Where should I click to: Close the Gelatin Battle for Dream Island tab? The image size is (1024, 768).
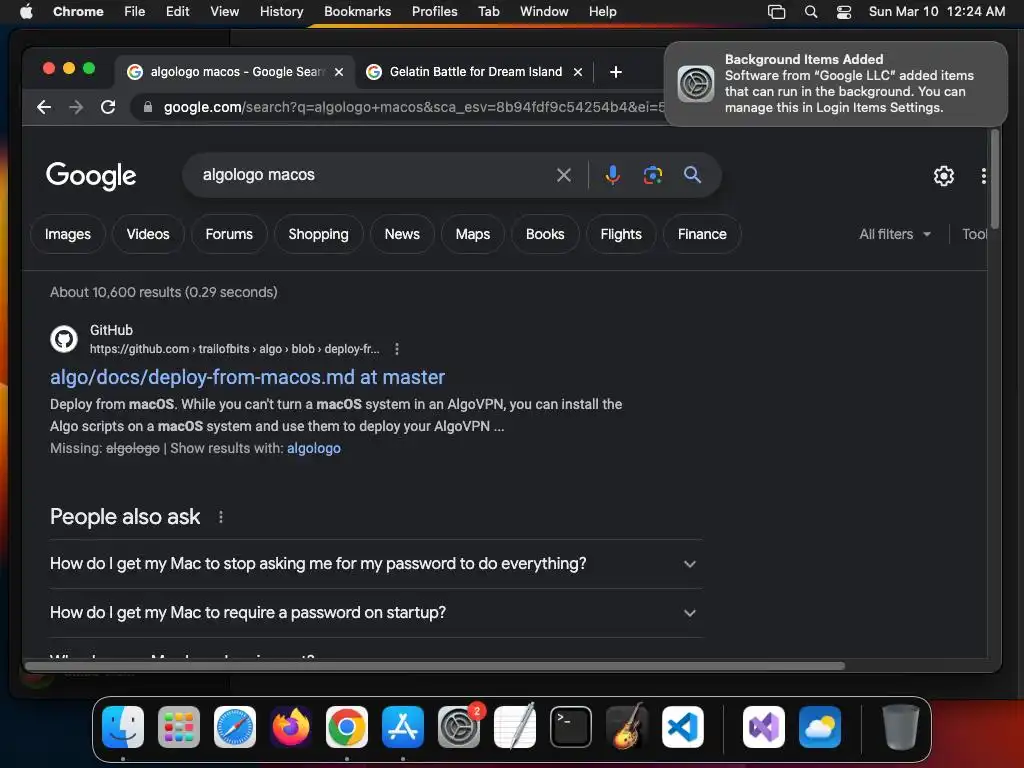[578, 72]
